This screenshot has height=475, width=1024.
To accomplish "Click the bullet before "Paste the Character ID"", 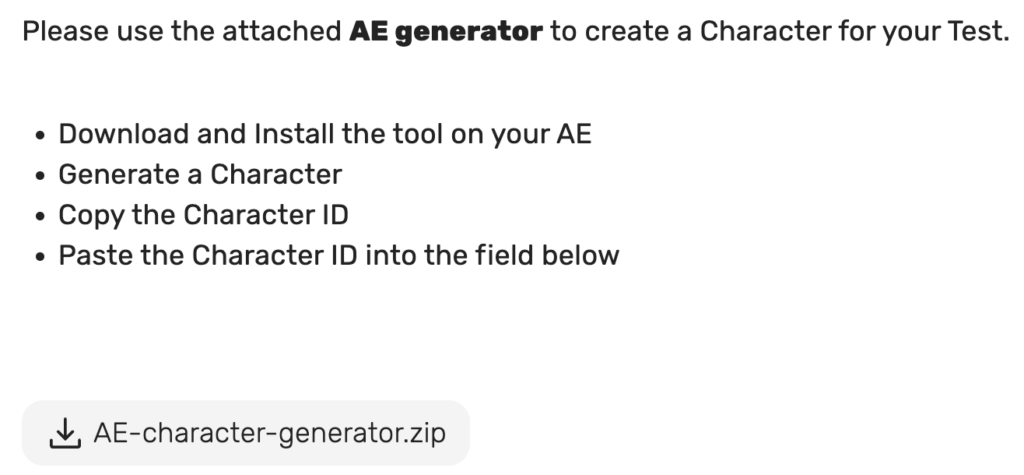I will pos(40,257).
